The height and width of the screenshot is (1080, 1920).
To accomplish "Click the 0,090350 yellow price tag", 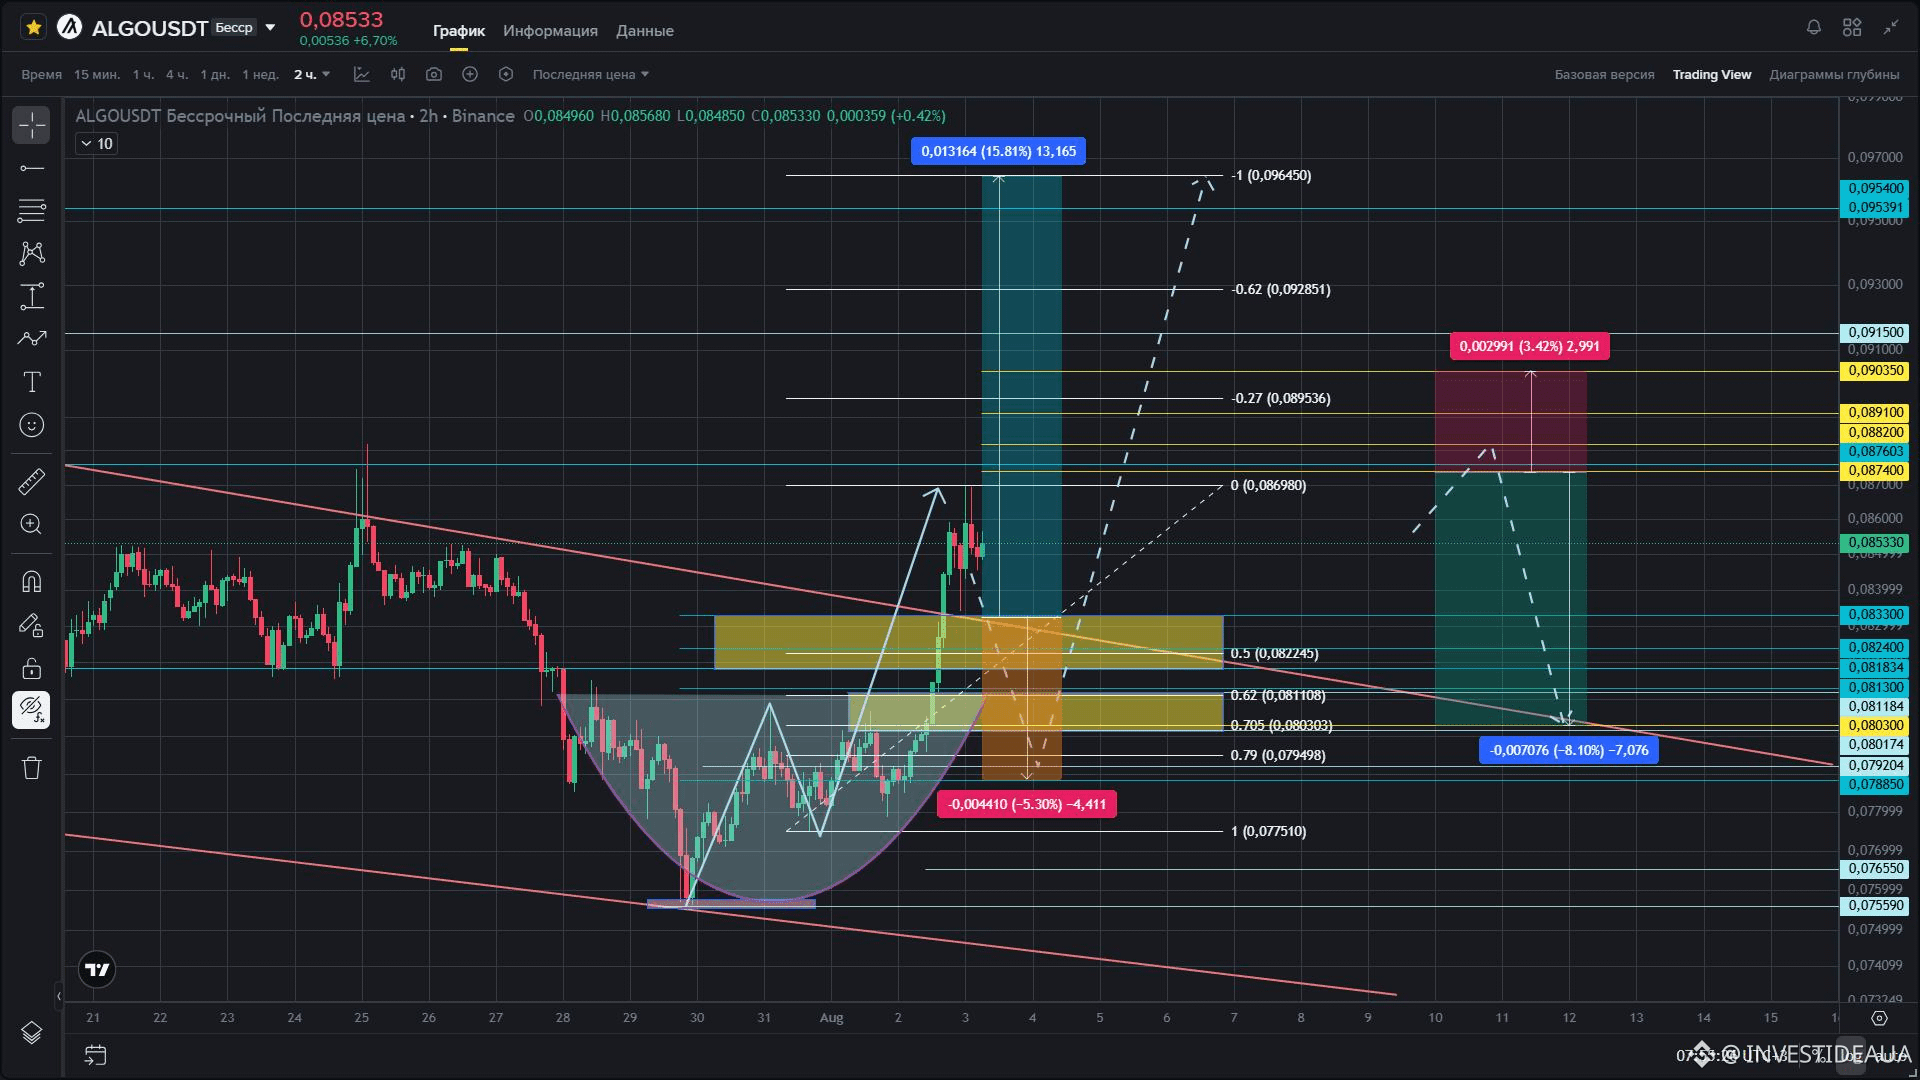I will (1875, 371).
